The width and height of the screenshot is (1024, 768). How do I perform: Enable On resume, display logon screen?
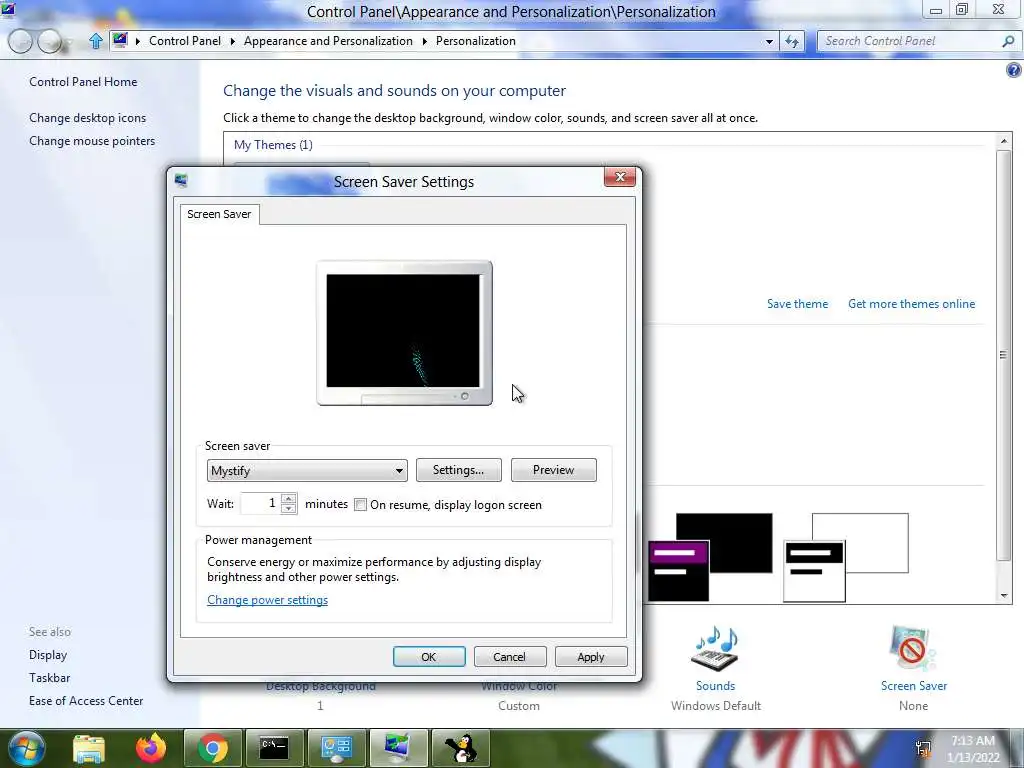pos(360,505)
